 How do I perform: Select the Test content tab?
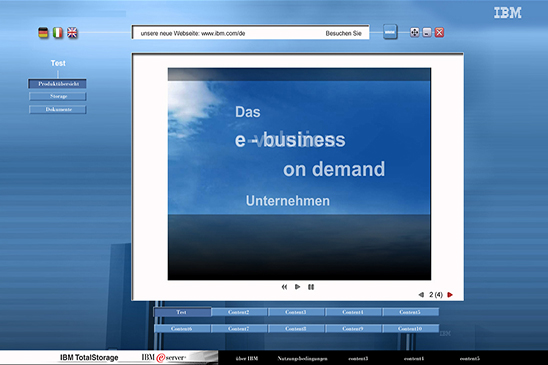tap(182, 312)
